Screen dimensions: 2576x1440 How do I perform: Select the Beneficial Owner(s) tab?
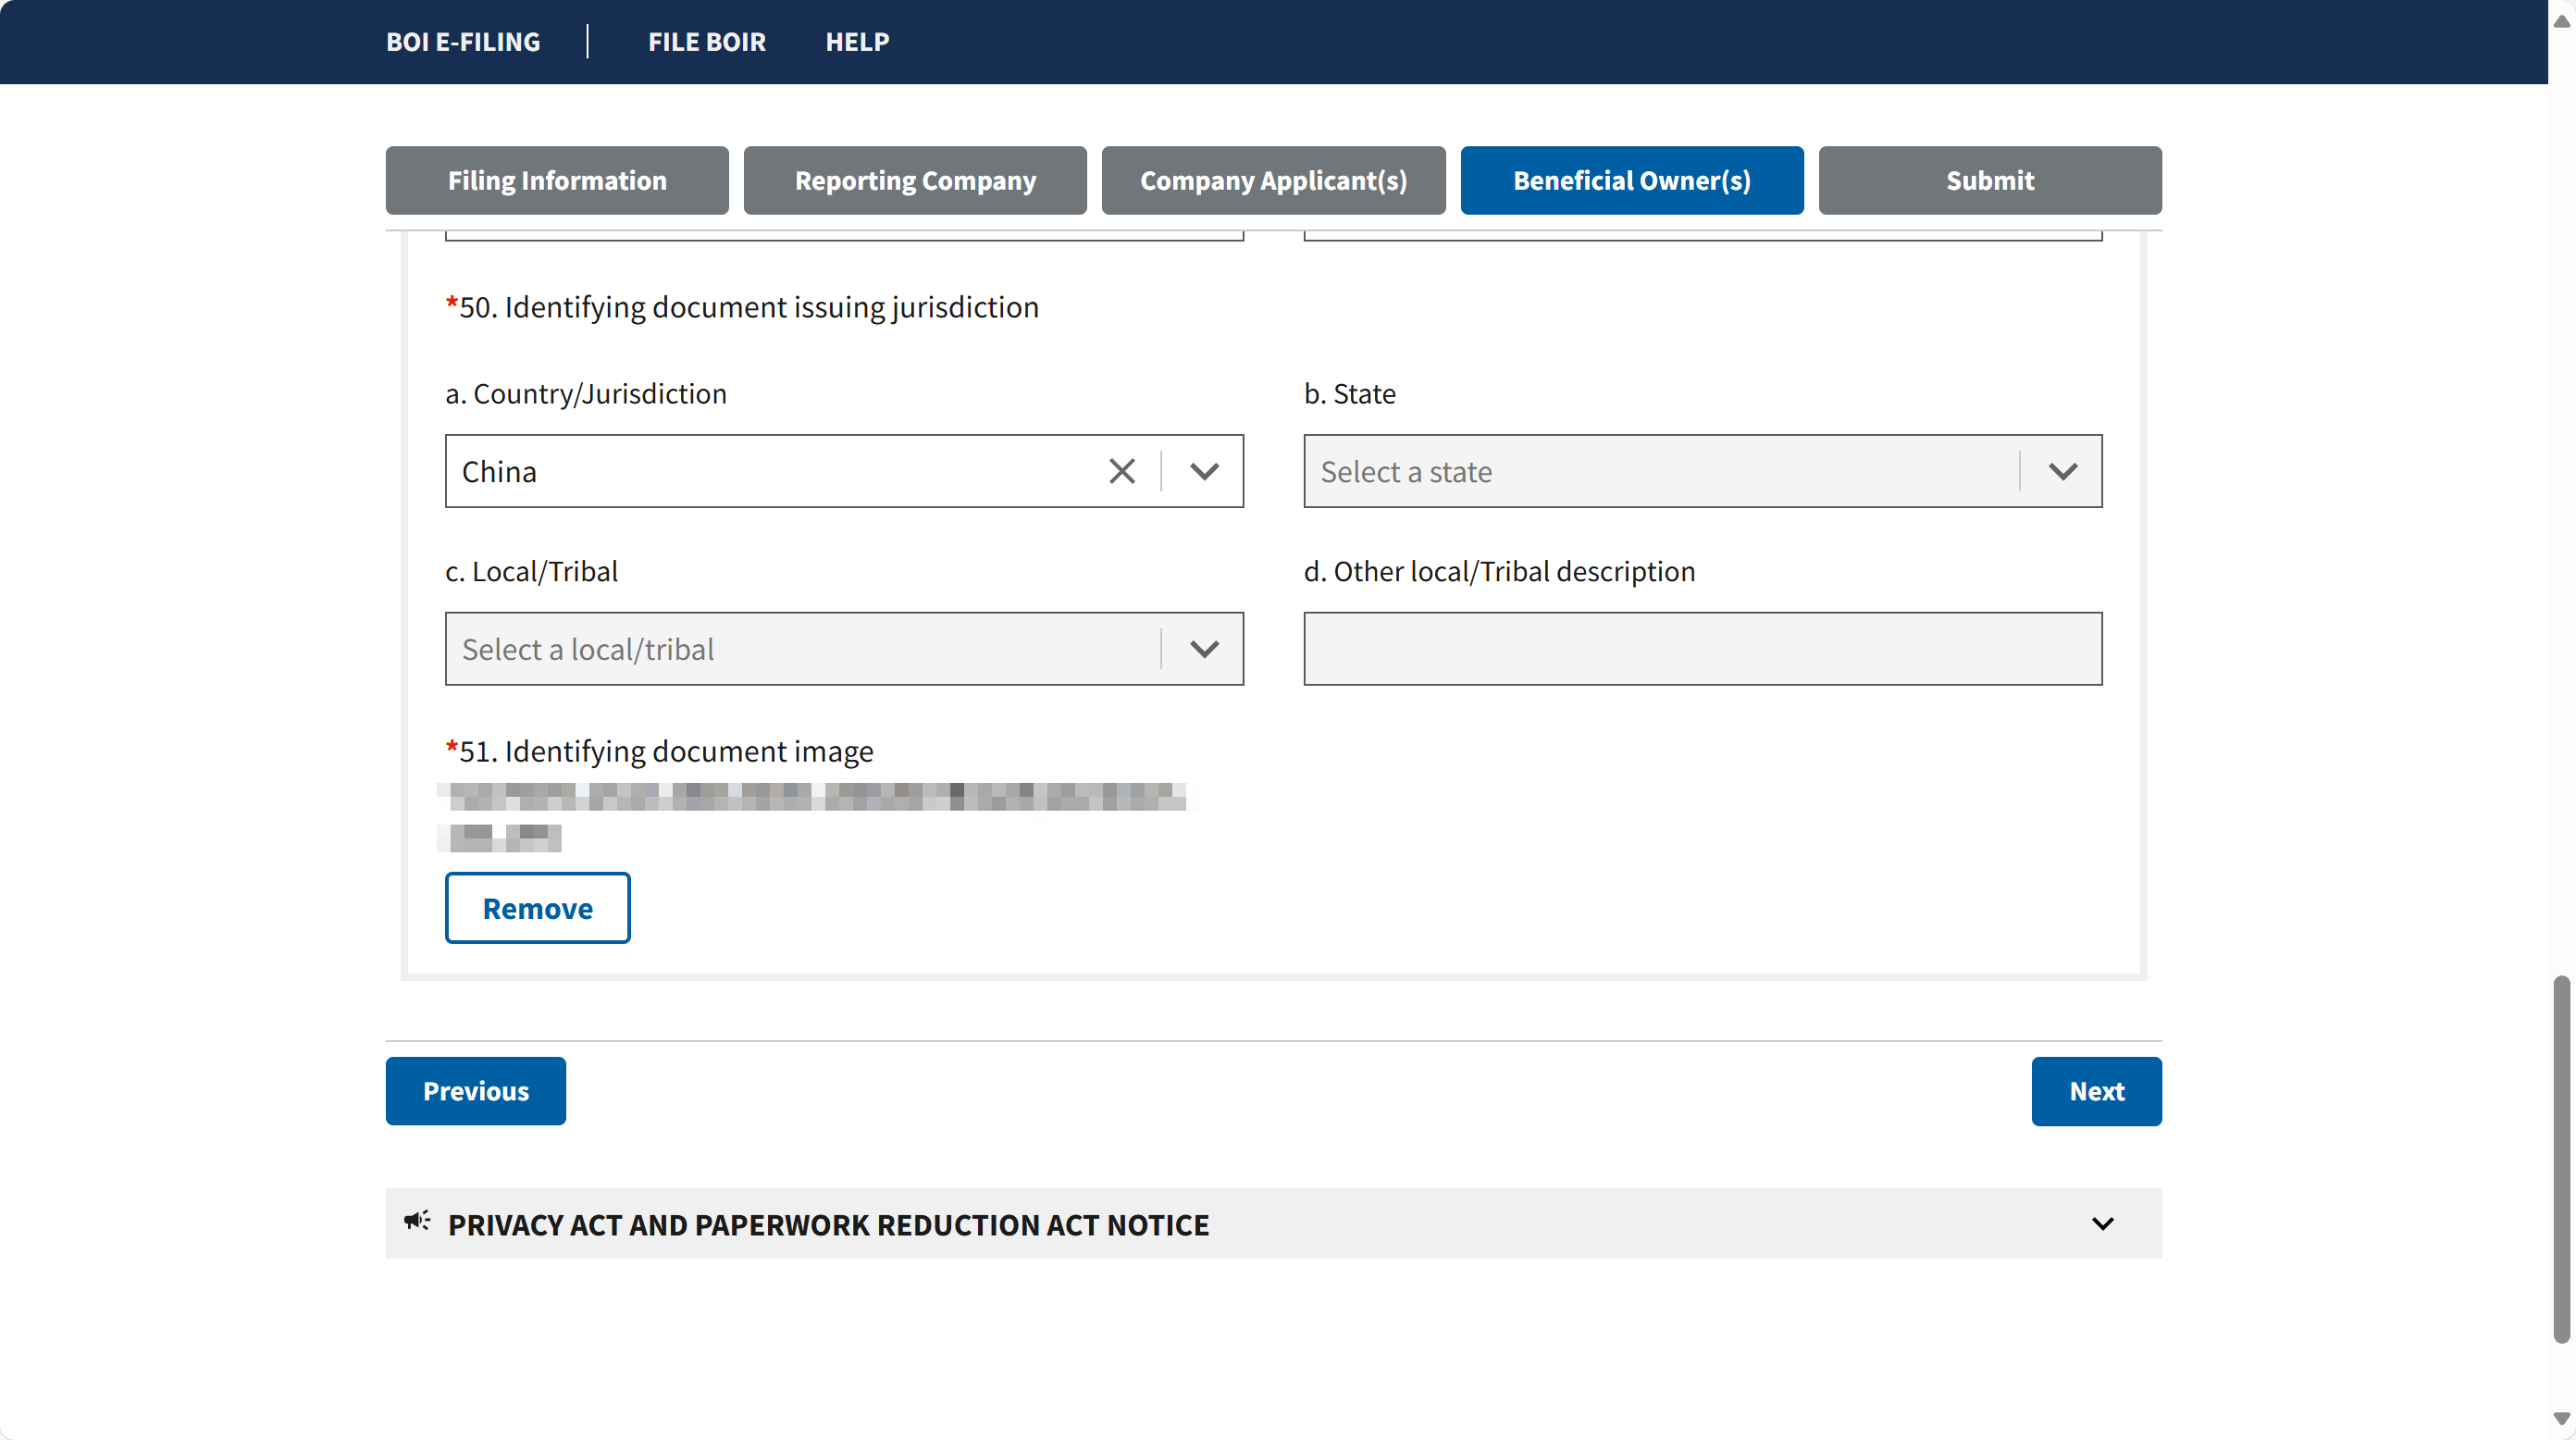tap(1632, 180)
